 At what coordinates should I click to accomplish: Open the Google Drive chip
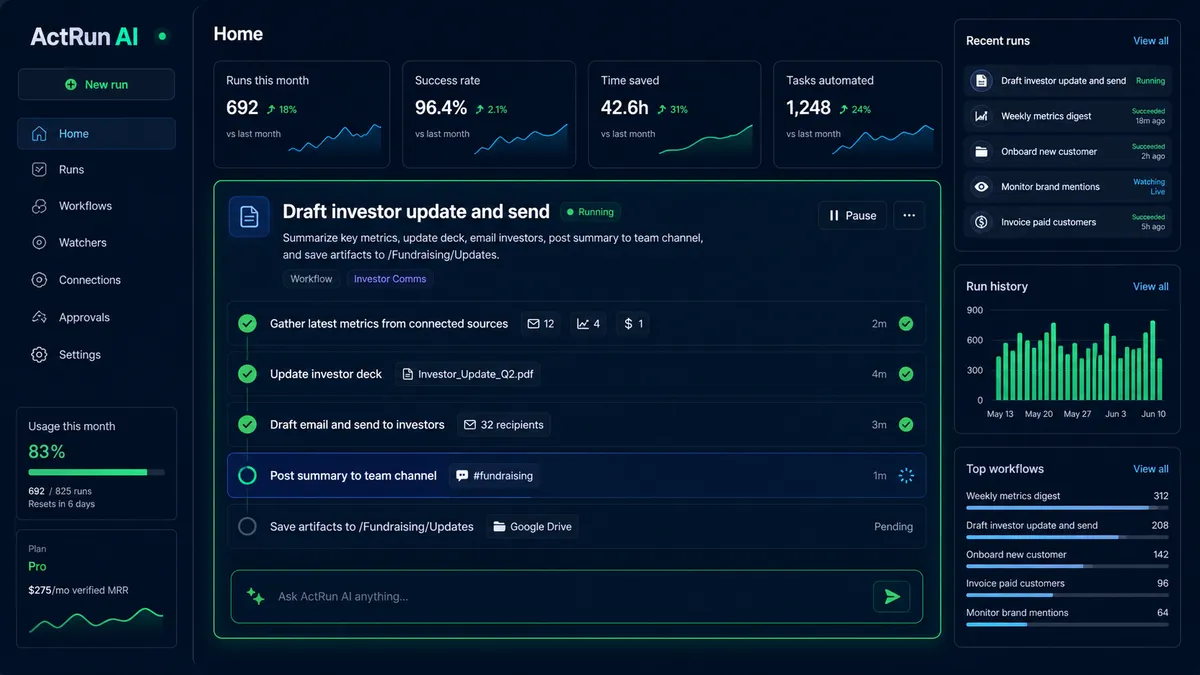[x=533, y=527]
